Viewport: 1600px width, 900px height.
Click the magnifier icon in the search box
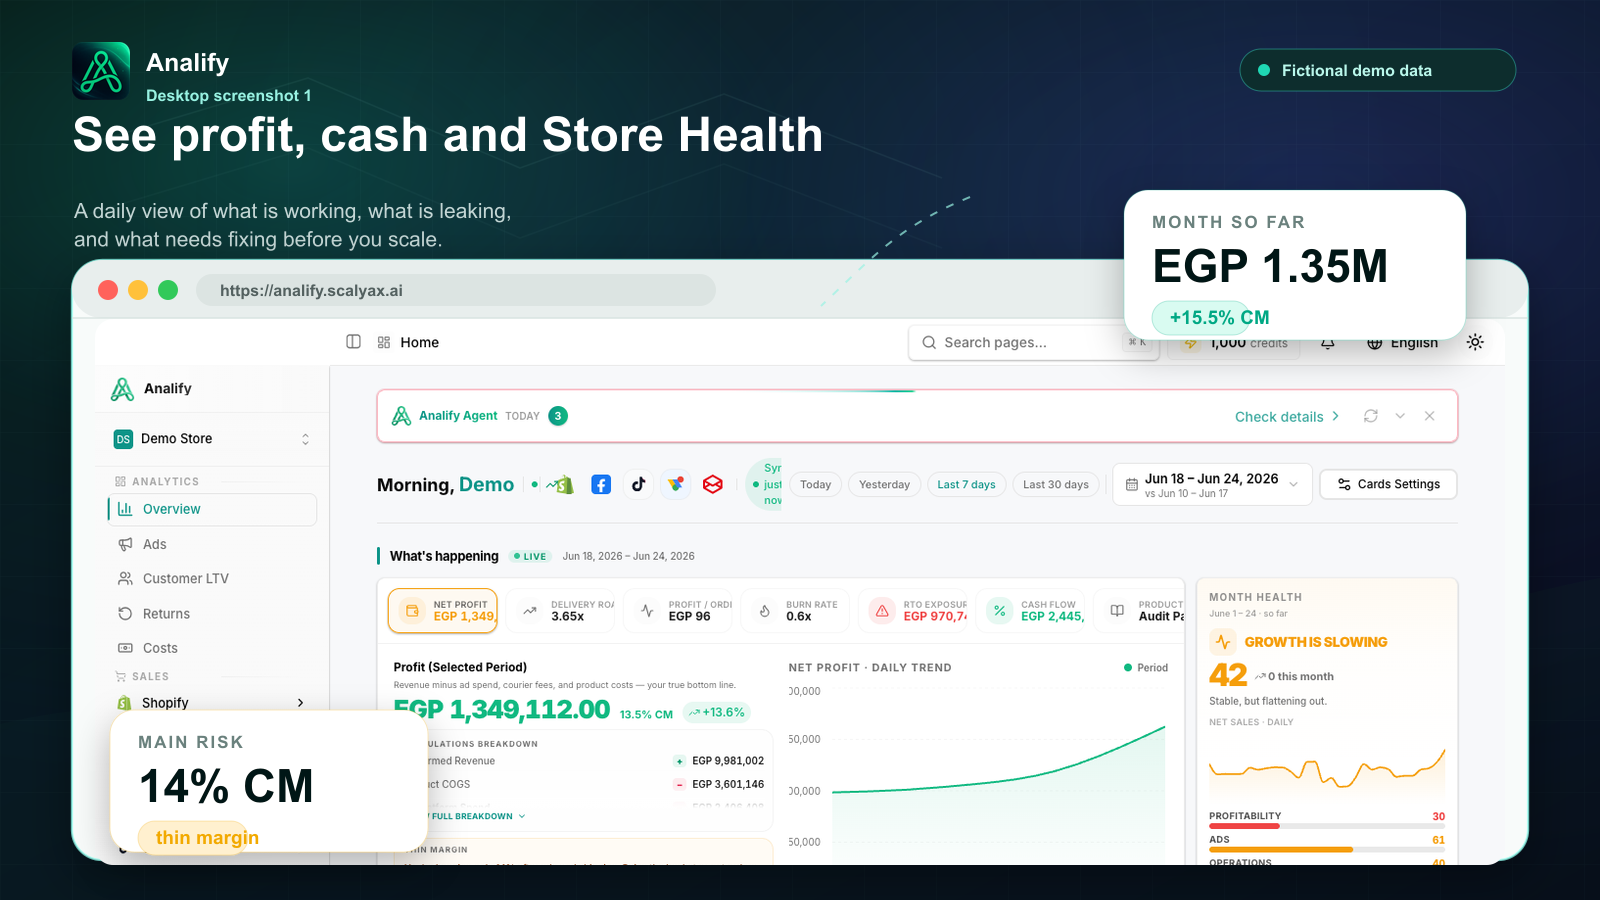coord(929,342)
